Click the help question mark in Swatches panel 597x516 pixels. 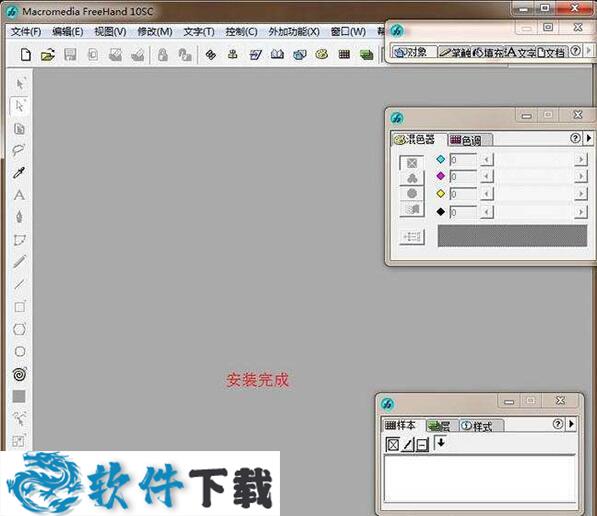click(558, 424)
